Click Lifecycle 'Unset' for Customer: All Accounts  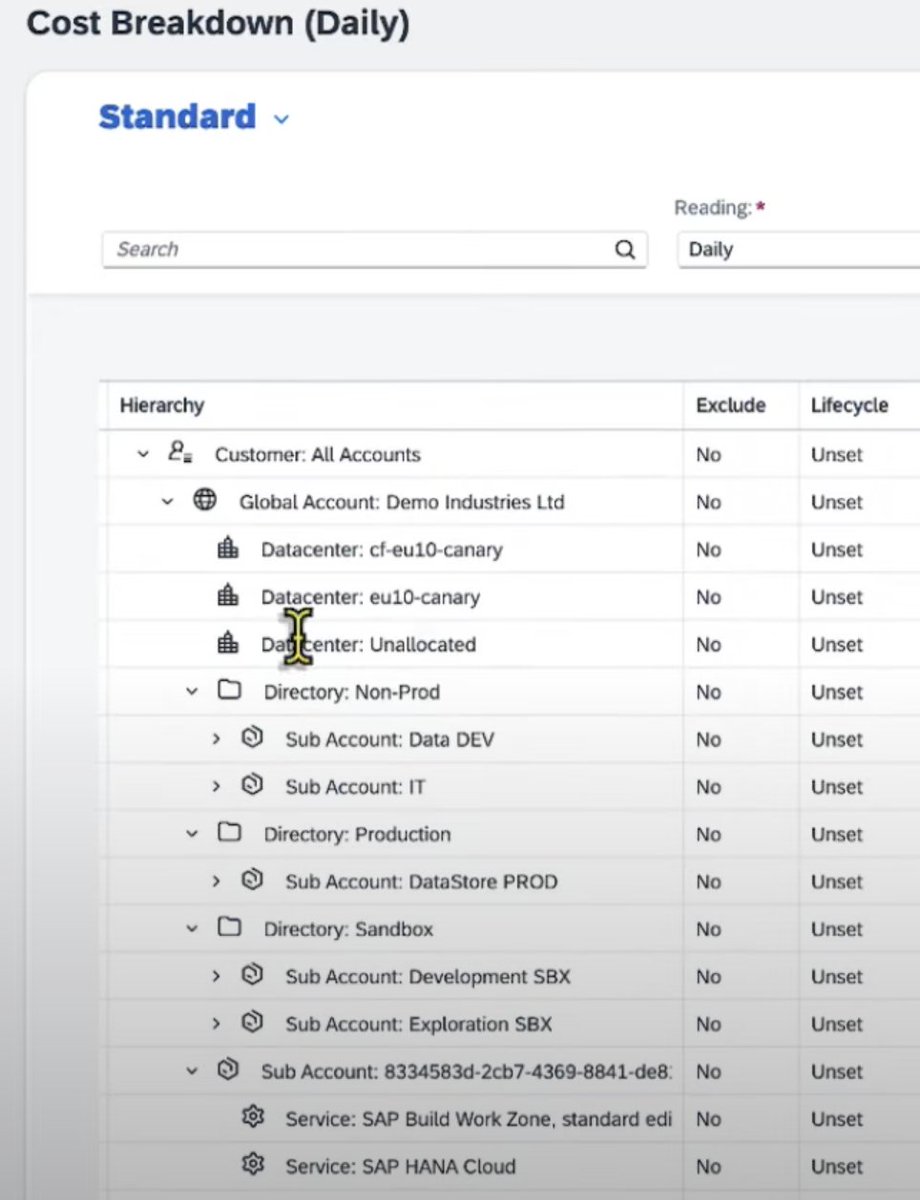click(x=837, y=455)
